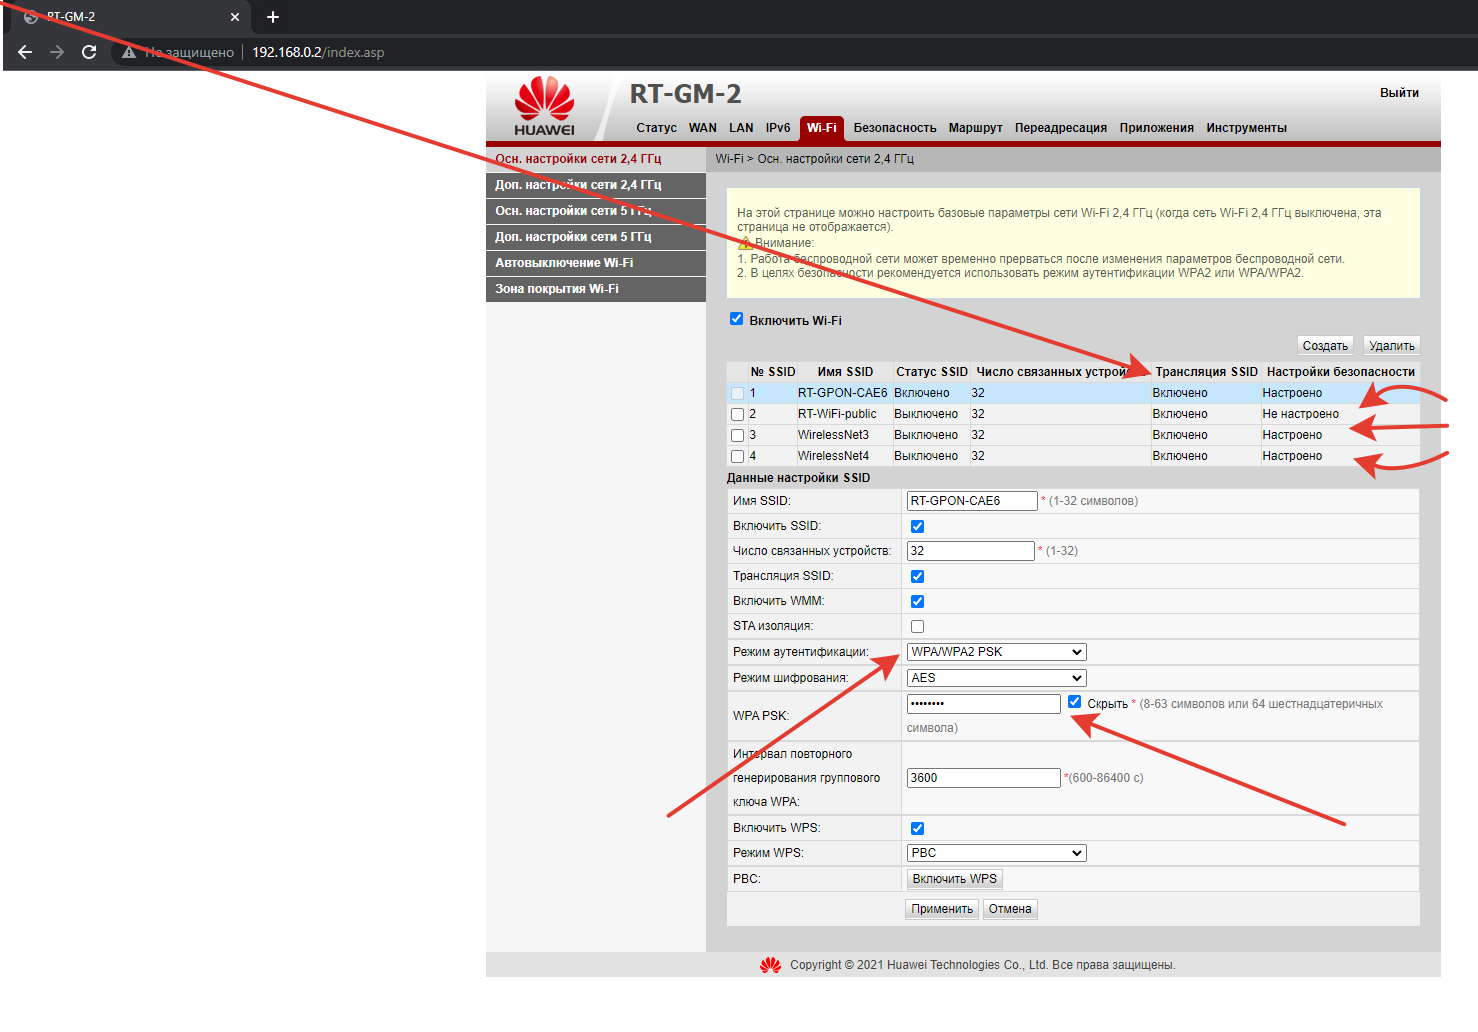The image size is (1478, 1032).
Task: Click the Создать button
Action: point(1325,346)
